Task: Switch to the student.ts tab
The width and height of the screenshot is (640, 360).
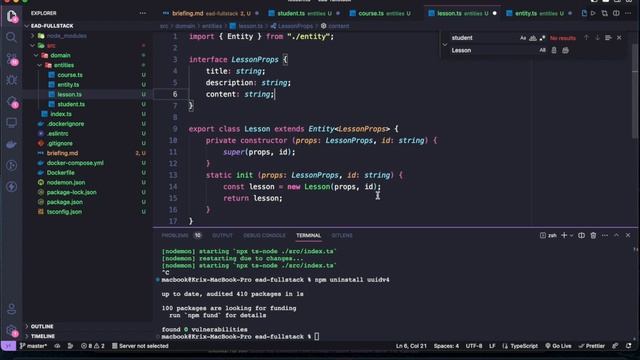Action: click(x=304, y=13)
